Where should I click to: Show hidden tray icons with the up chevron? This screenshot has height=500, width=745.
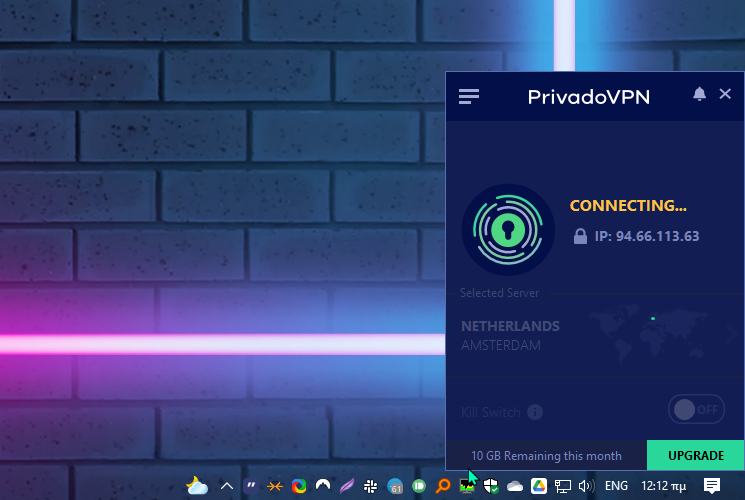click(x=227, y=486)
